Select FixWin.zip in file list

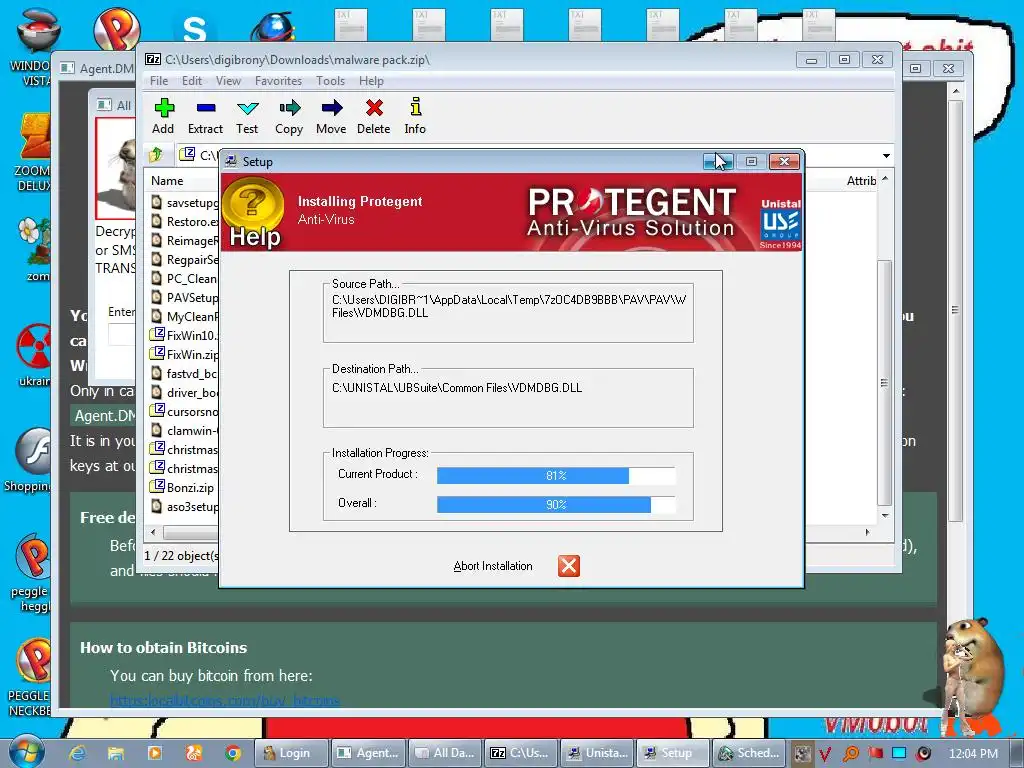click(x=185, y=354)
